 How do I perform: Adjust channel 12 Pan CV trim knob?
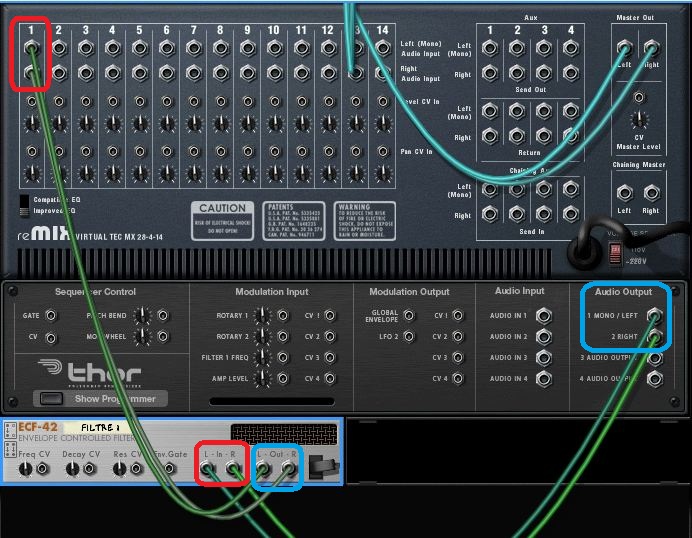tap(328, 173)
